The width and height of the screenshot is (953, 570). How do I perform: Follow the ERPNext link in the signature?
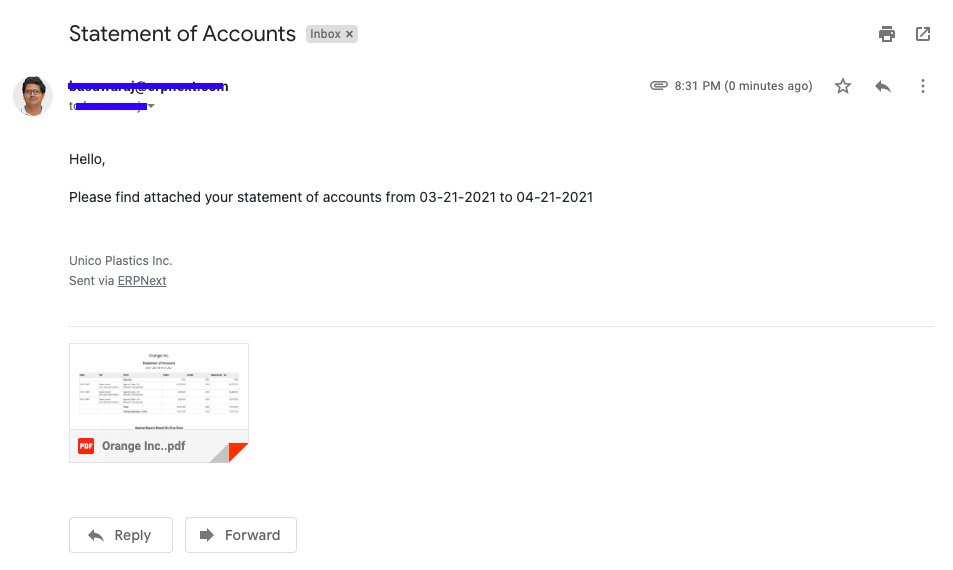(142, 281)
